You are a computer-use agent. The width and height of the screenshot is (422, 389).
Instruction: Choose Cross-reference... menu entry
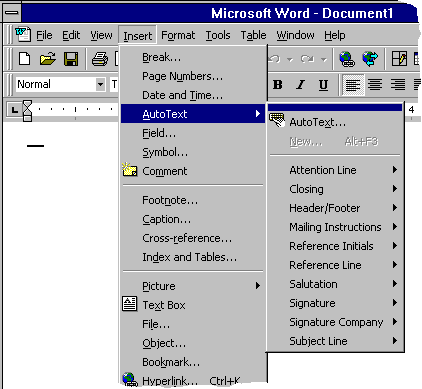coord(193,238)
